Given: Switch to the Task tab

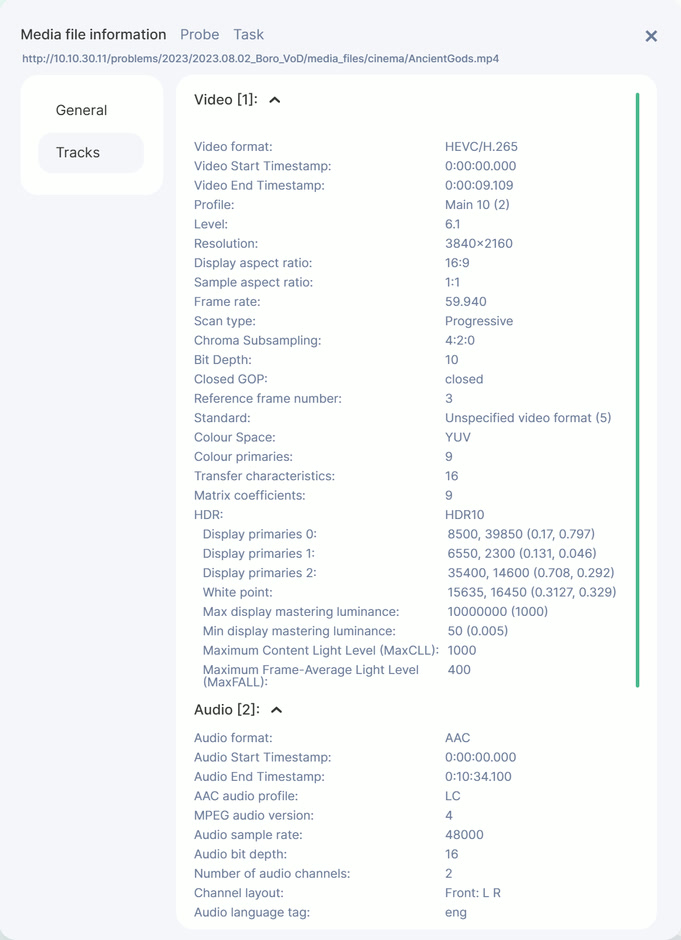Looking at the screenshot, I should pyautogui.click(x=249, y=34).
